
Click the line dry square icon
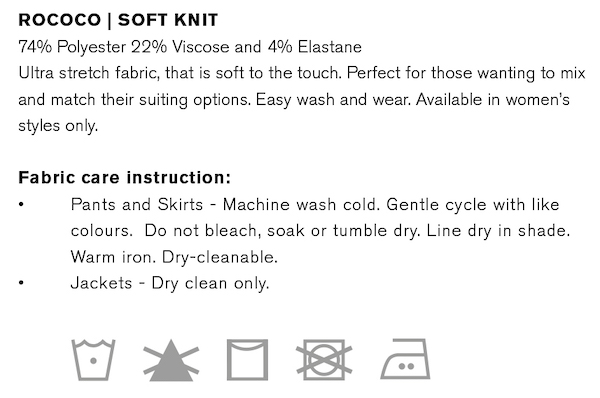(247, 360)
